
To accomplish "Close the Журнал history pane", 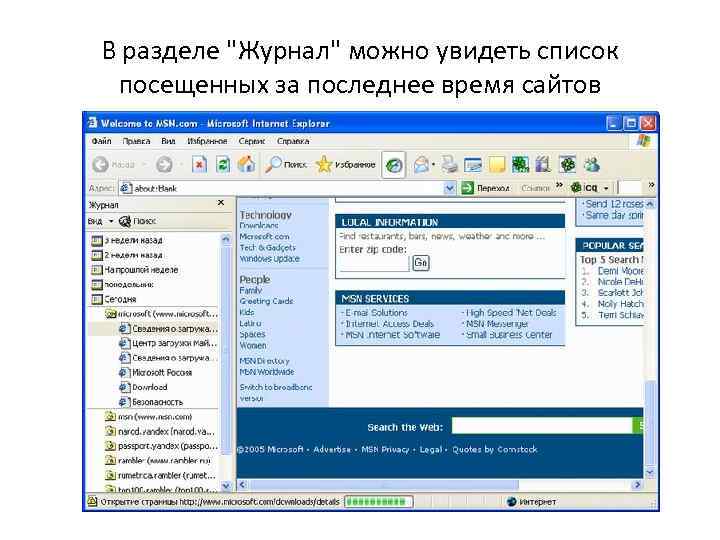I will [x=221, y=202].
